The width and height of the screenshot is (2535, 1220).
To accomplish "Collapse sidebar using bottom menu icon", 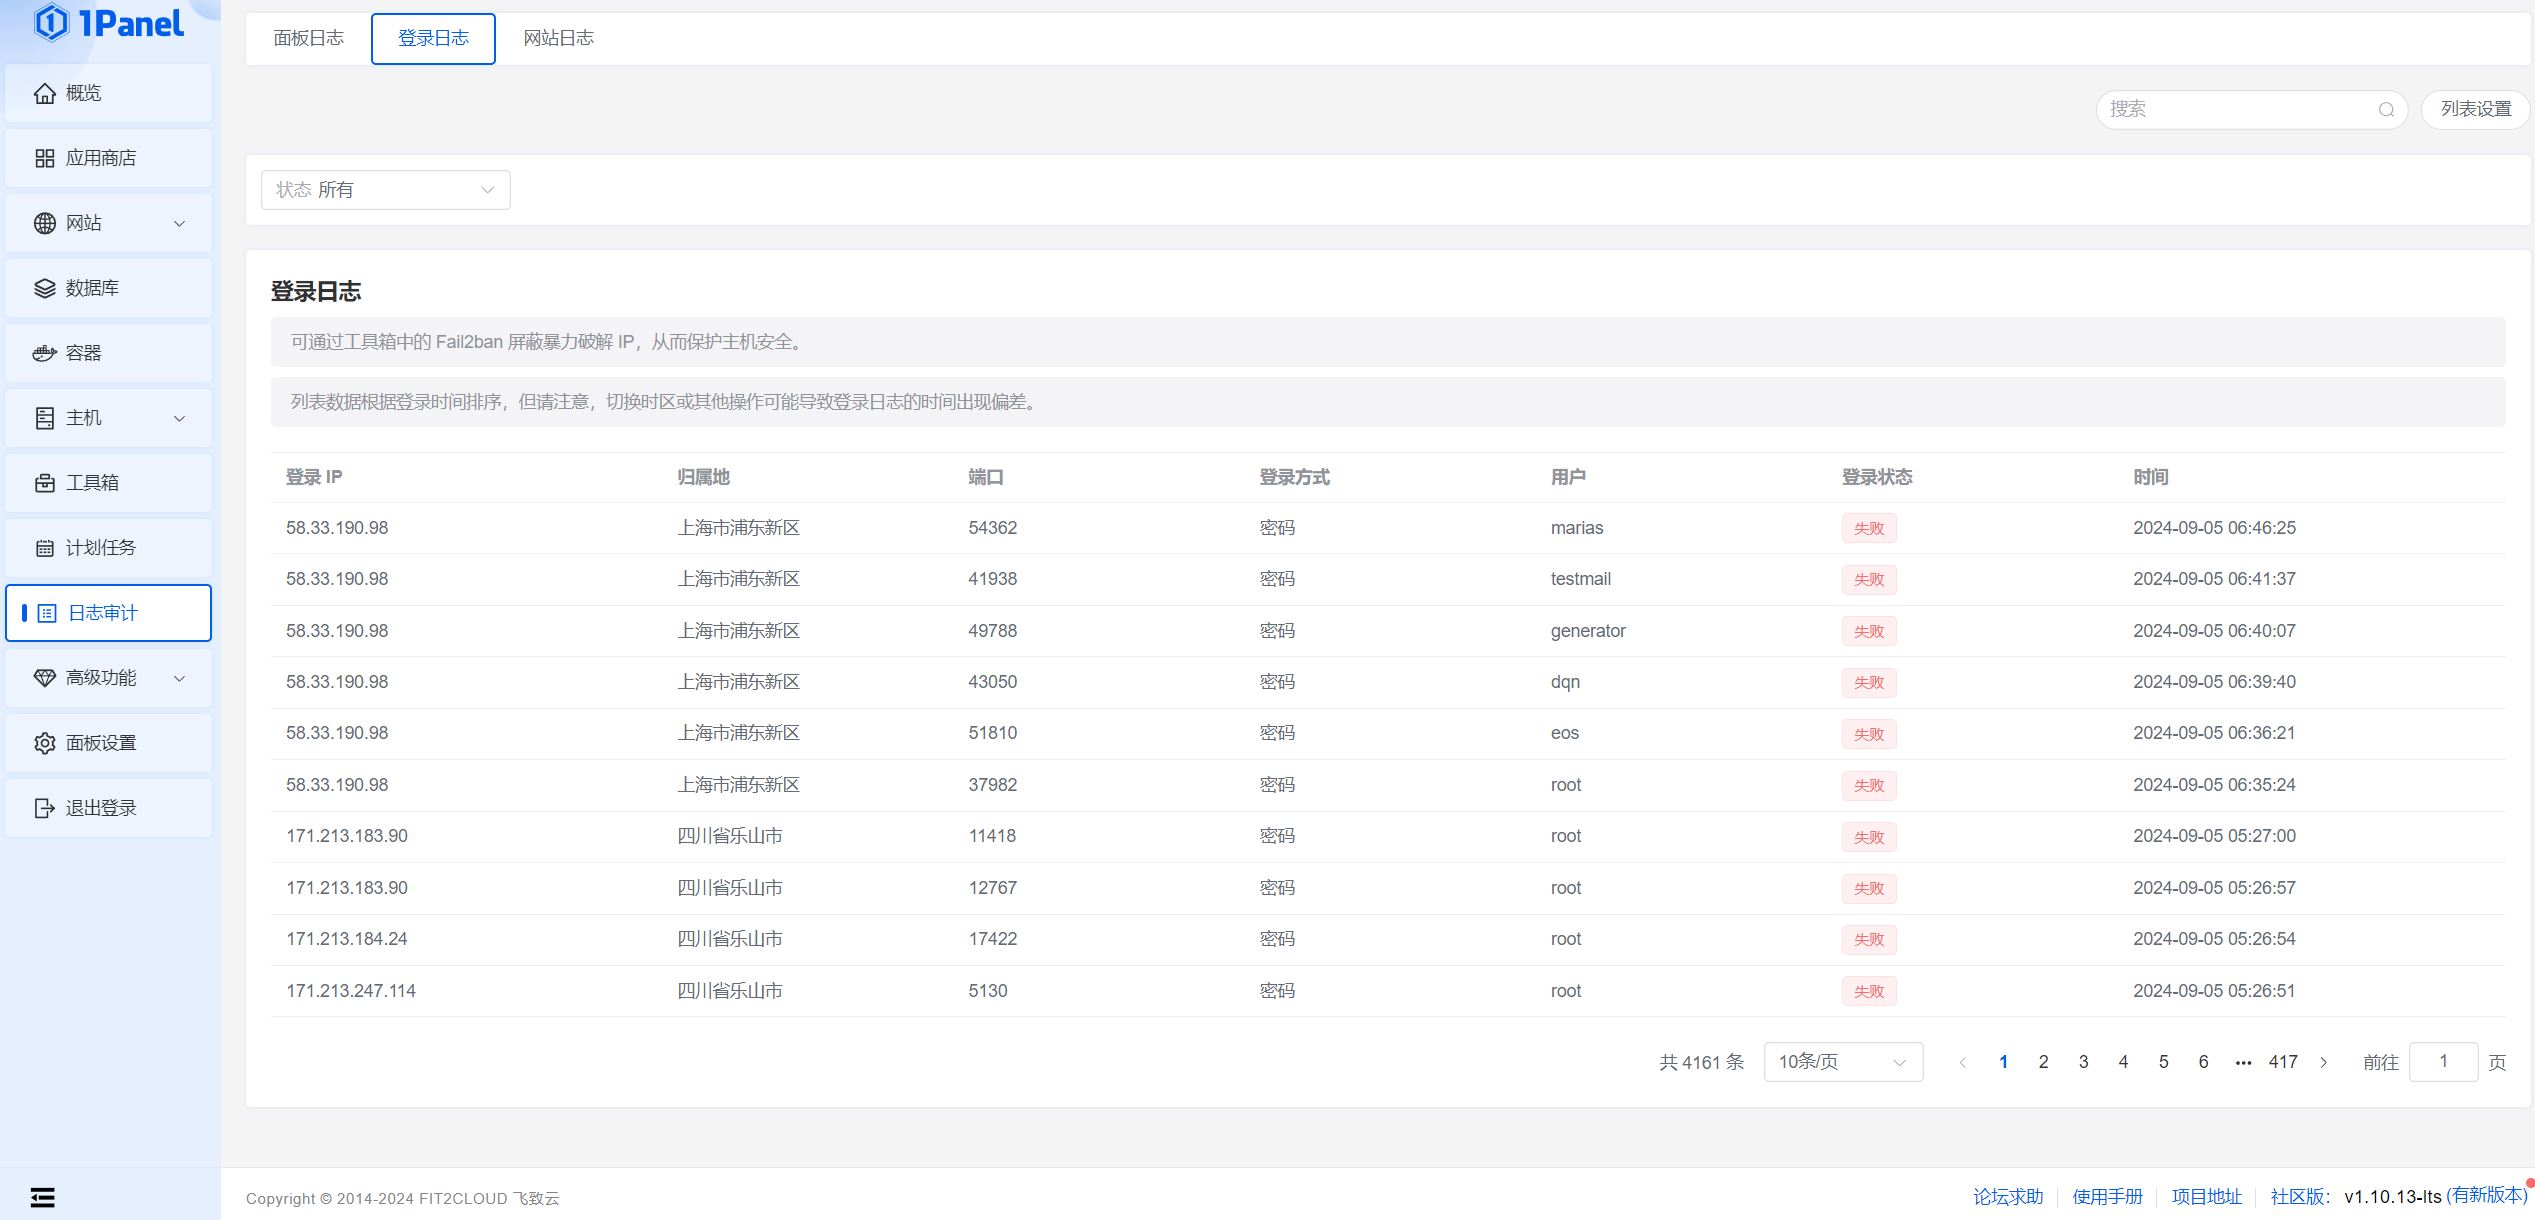I will [x=42, y=1197].
